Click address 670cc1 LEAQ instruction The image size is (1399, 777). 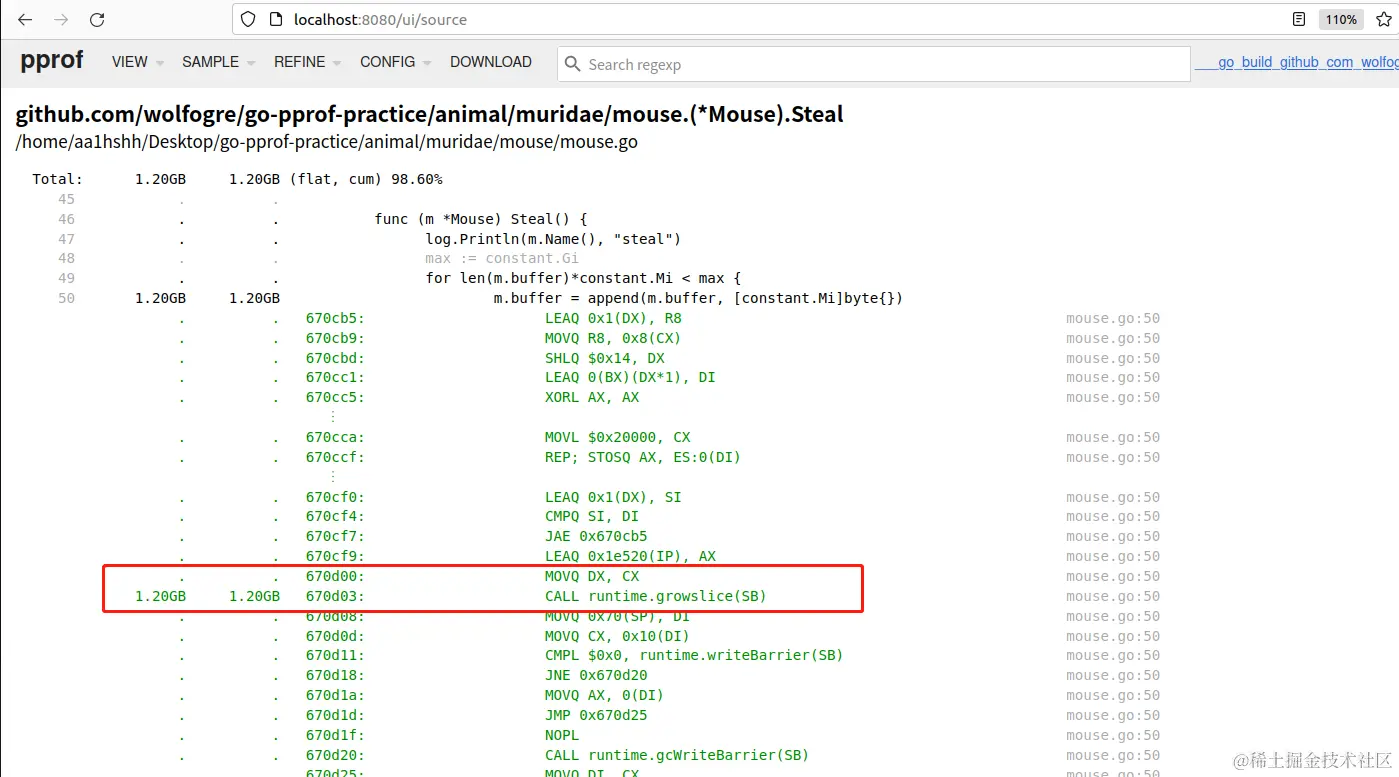(x=630, y=377)
